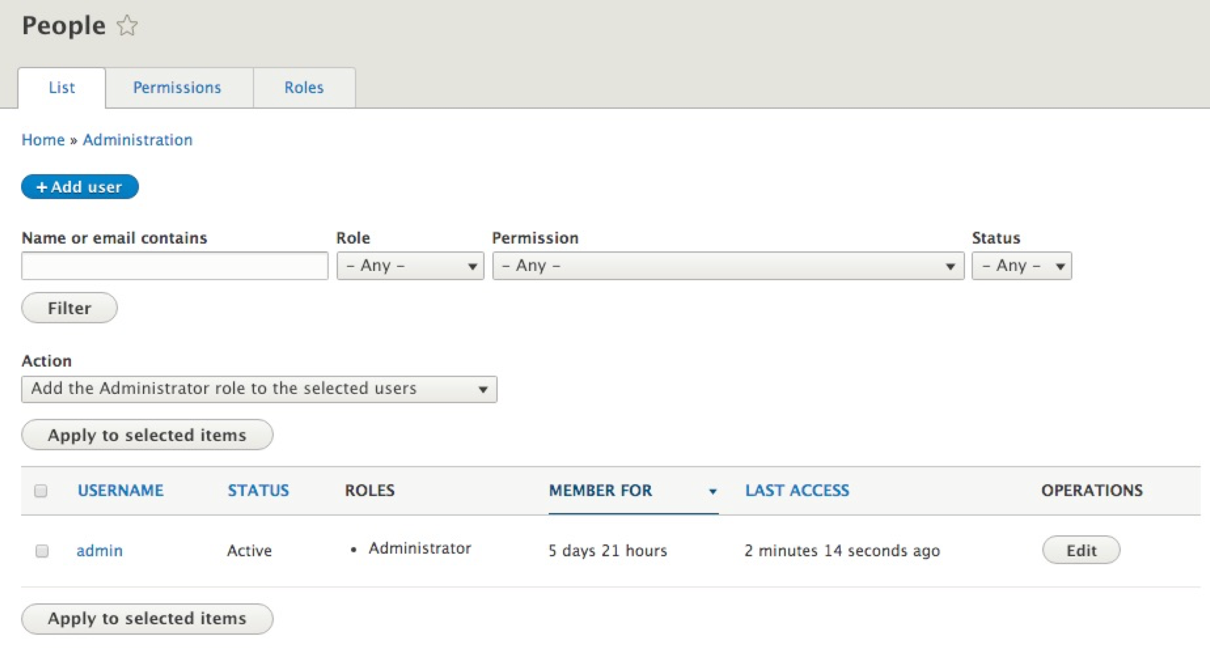
Task: Click the Member For sort arrow icon
Action: [x=713, y=492]
